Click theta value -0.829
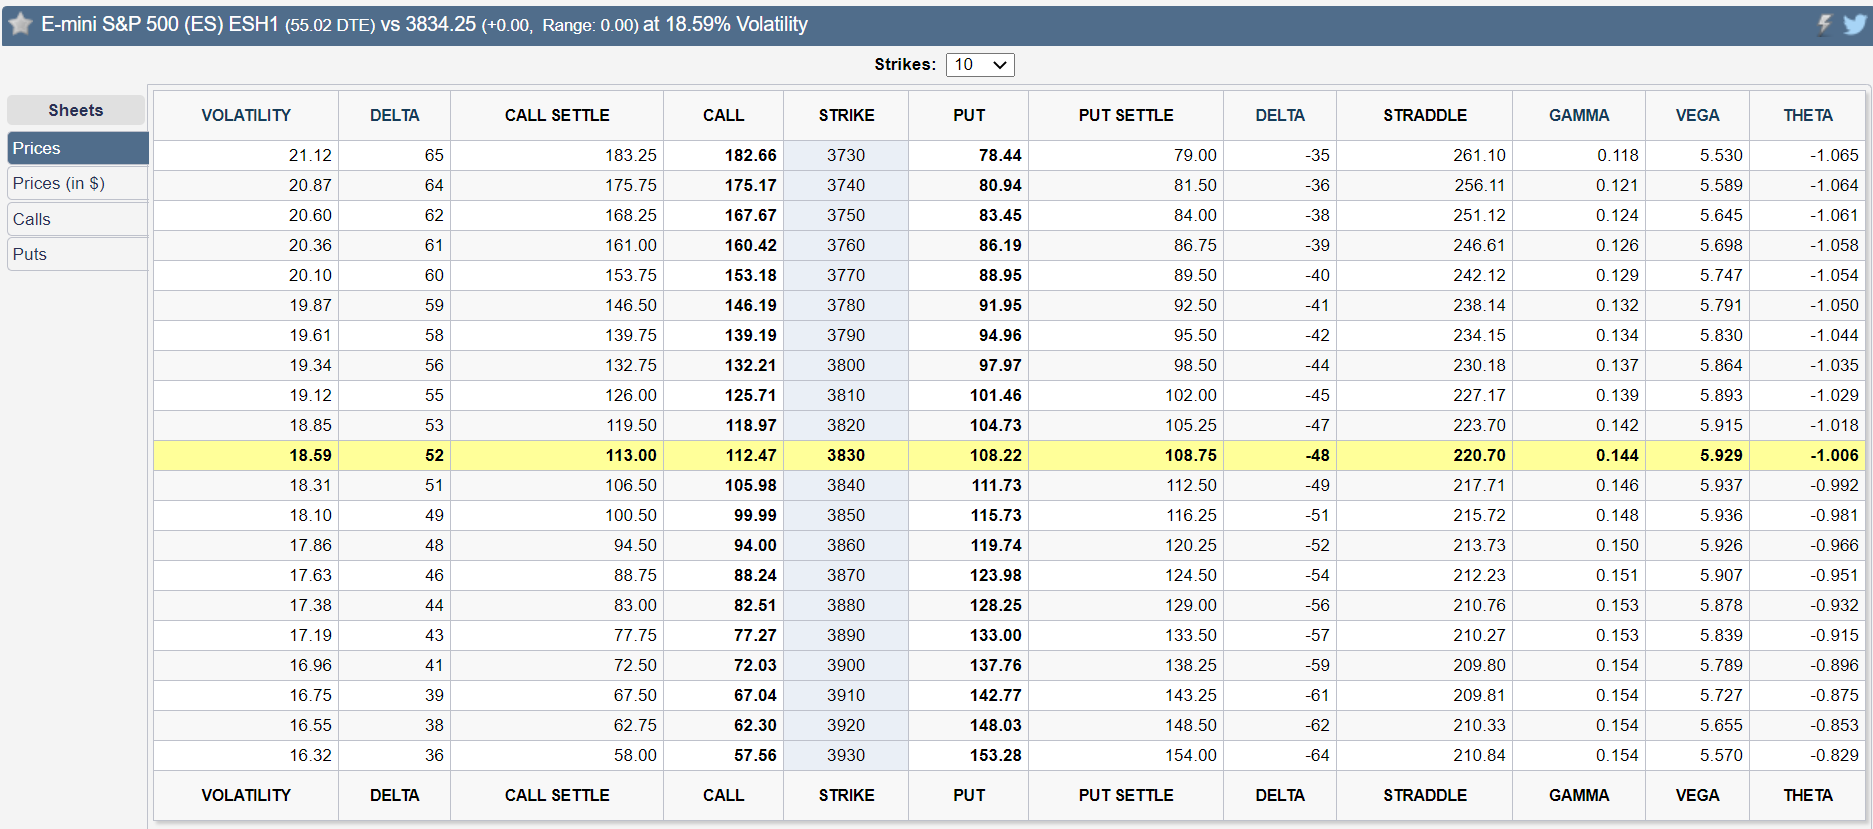 click(1834, 755)
